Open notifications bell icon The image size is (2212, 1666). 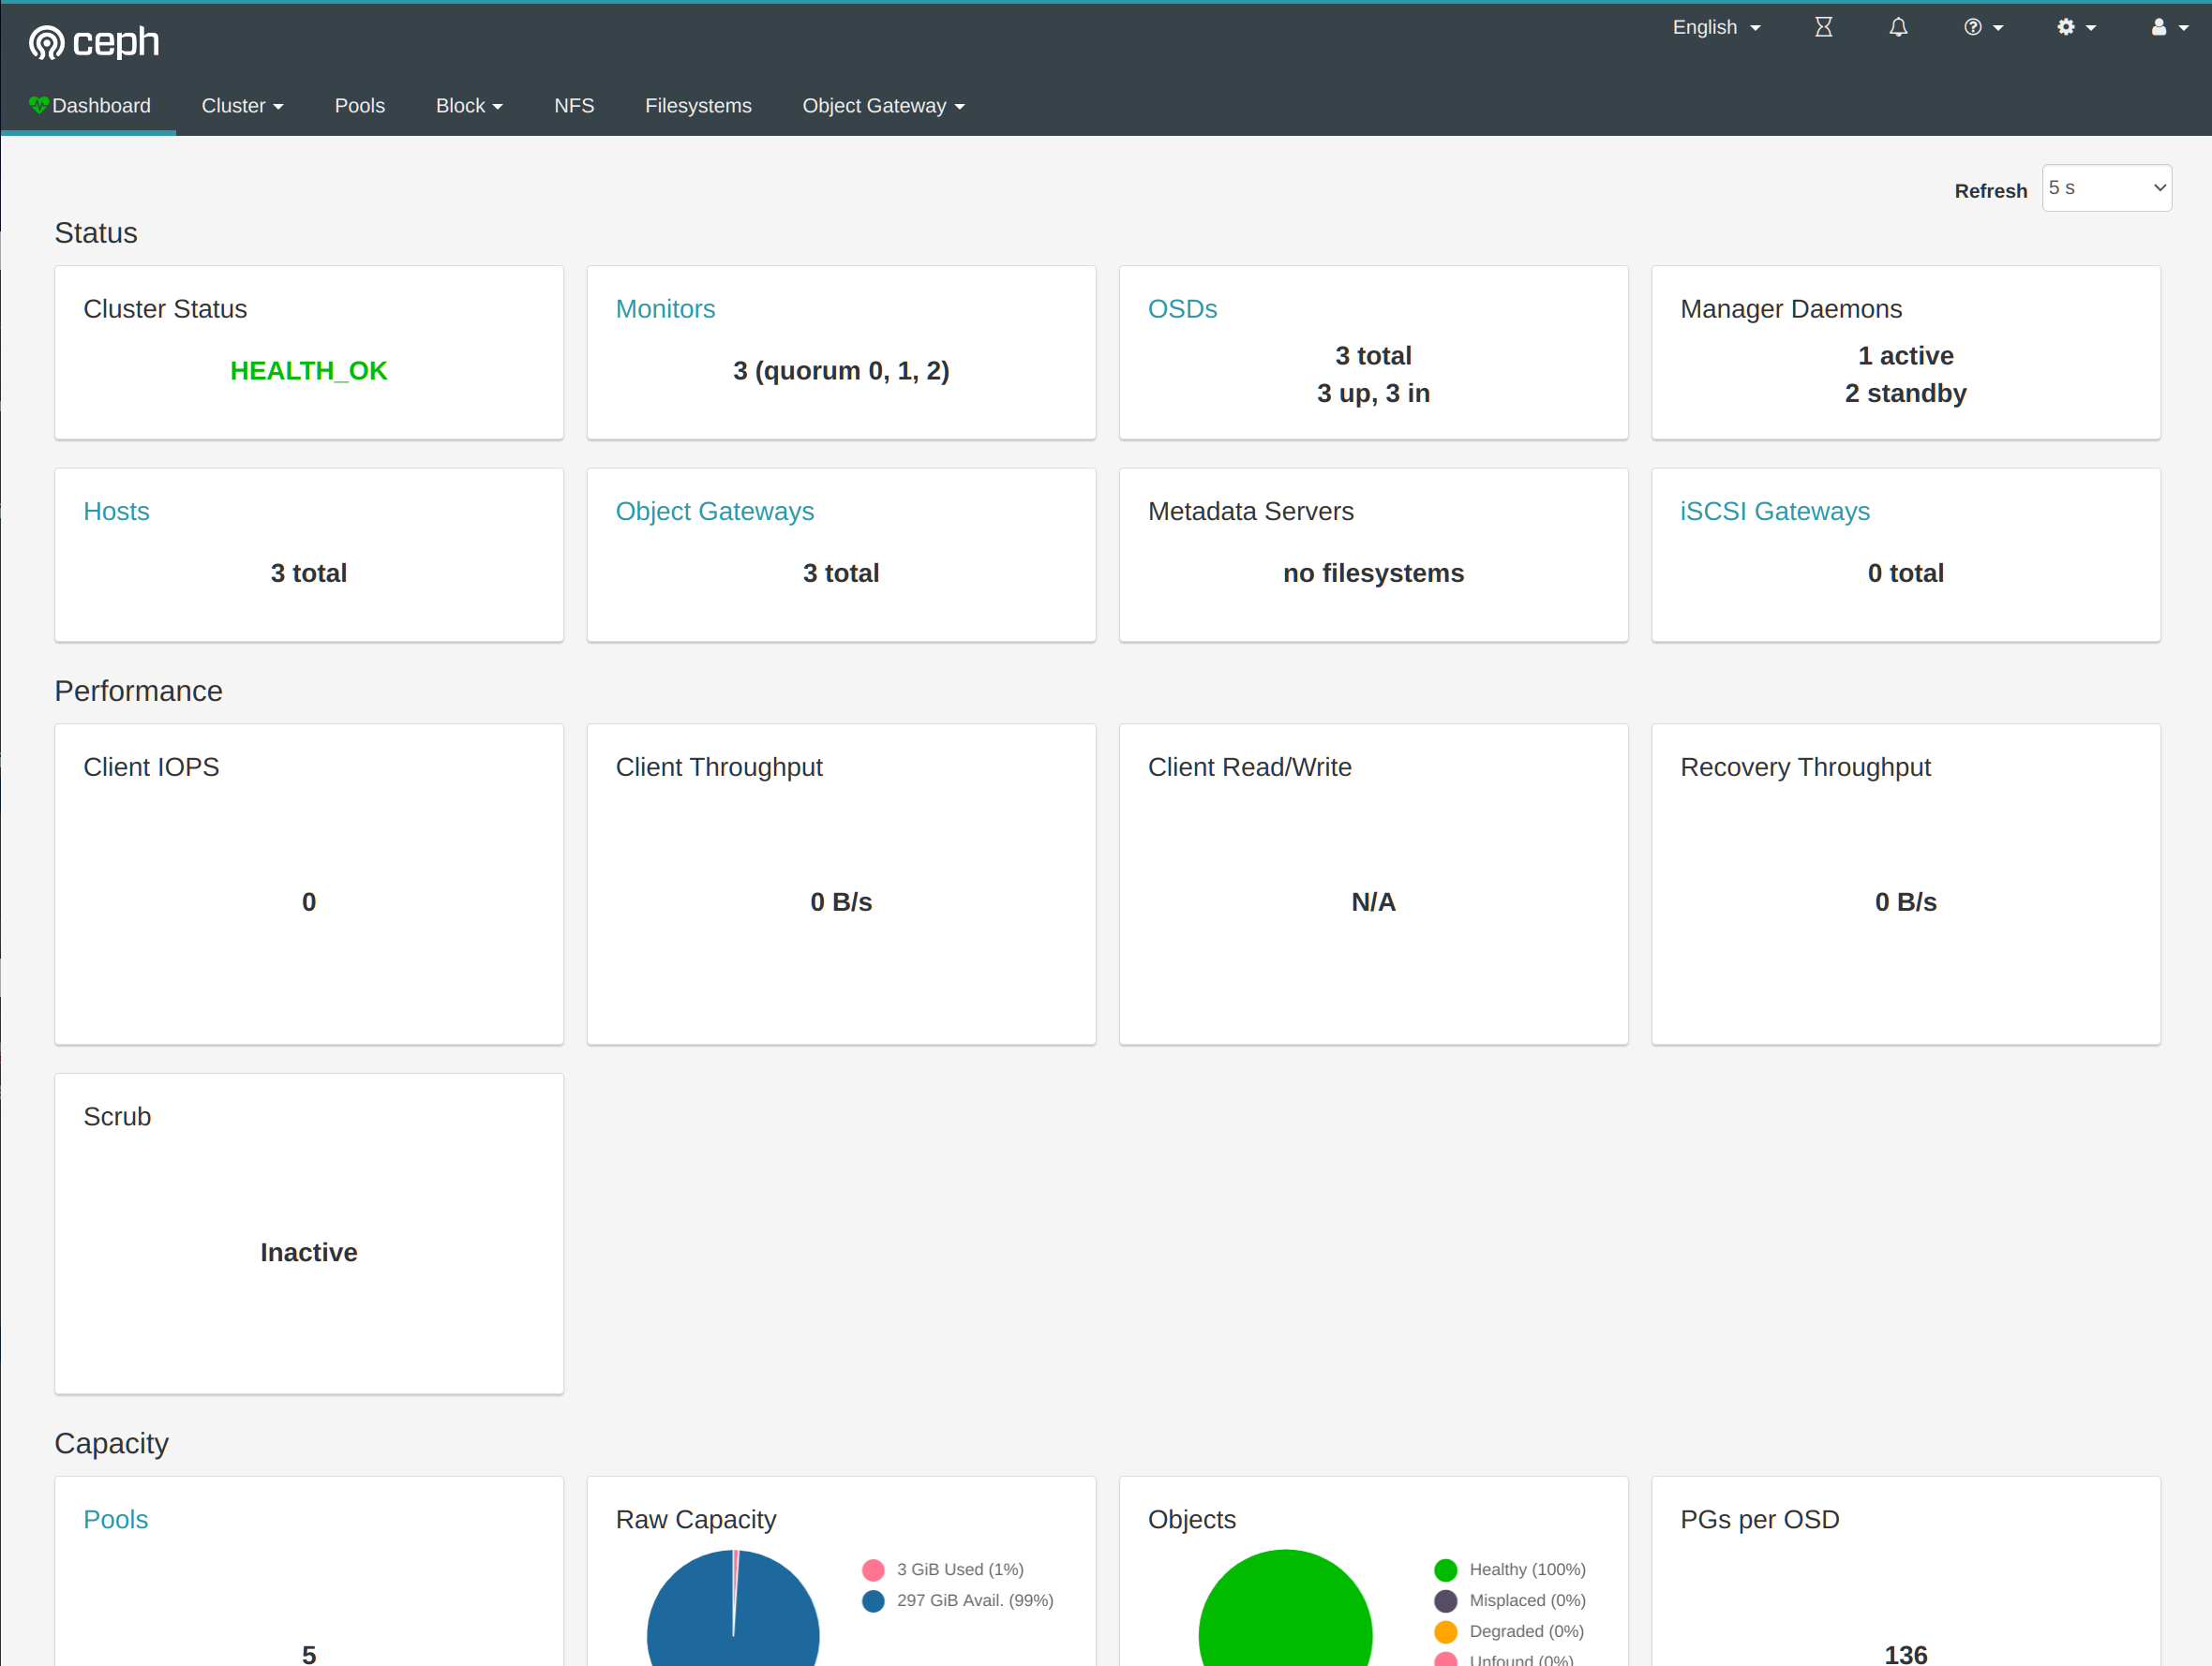1897,27
